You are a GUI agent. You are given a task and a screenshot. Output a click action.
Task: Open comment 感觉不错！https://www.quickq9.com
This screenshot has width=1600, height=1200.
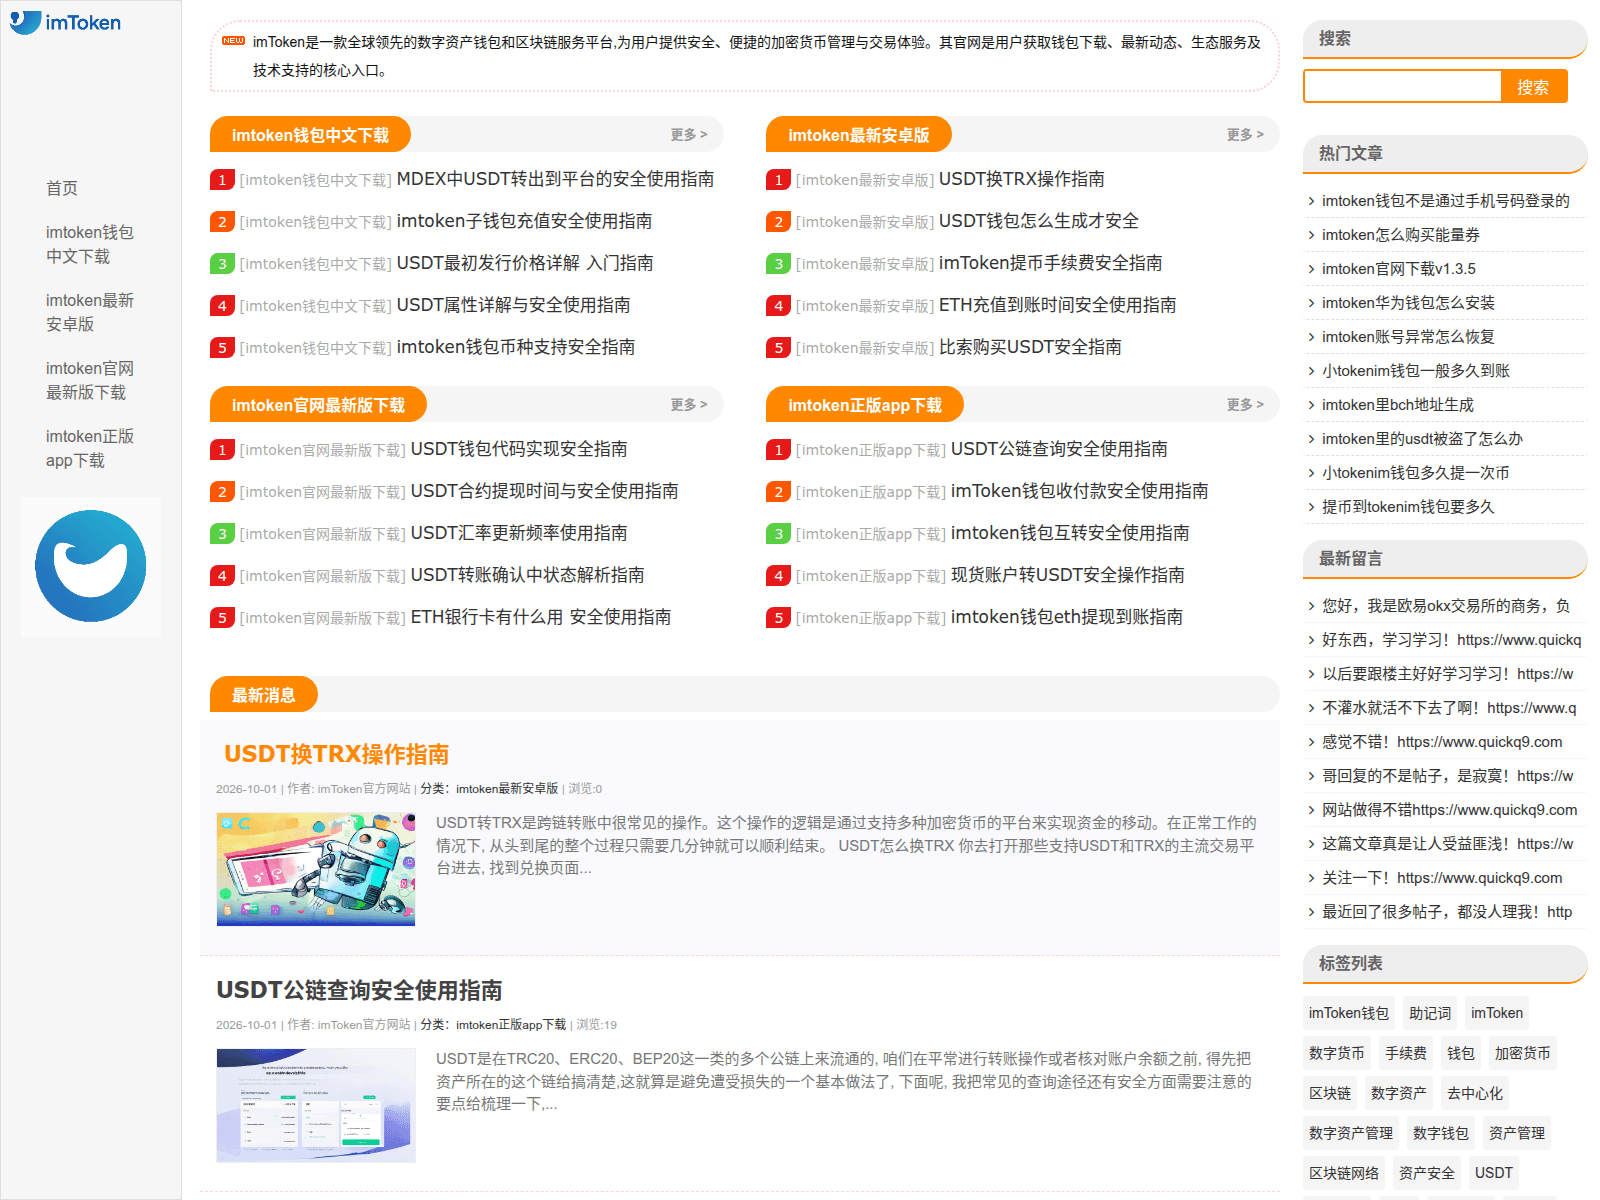tap(1442, 742)
